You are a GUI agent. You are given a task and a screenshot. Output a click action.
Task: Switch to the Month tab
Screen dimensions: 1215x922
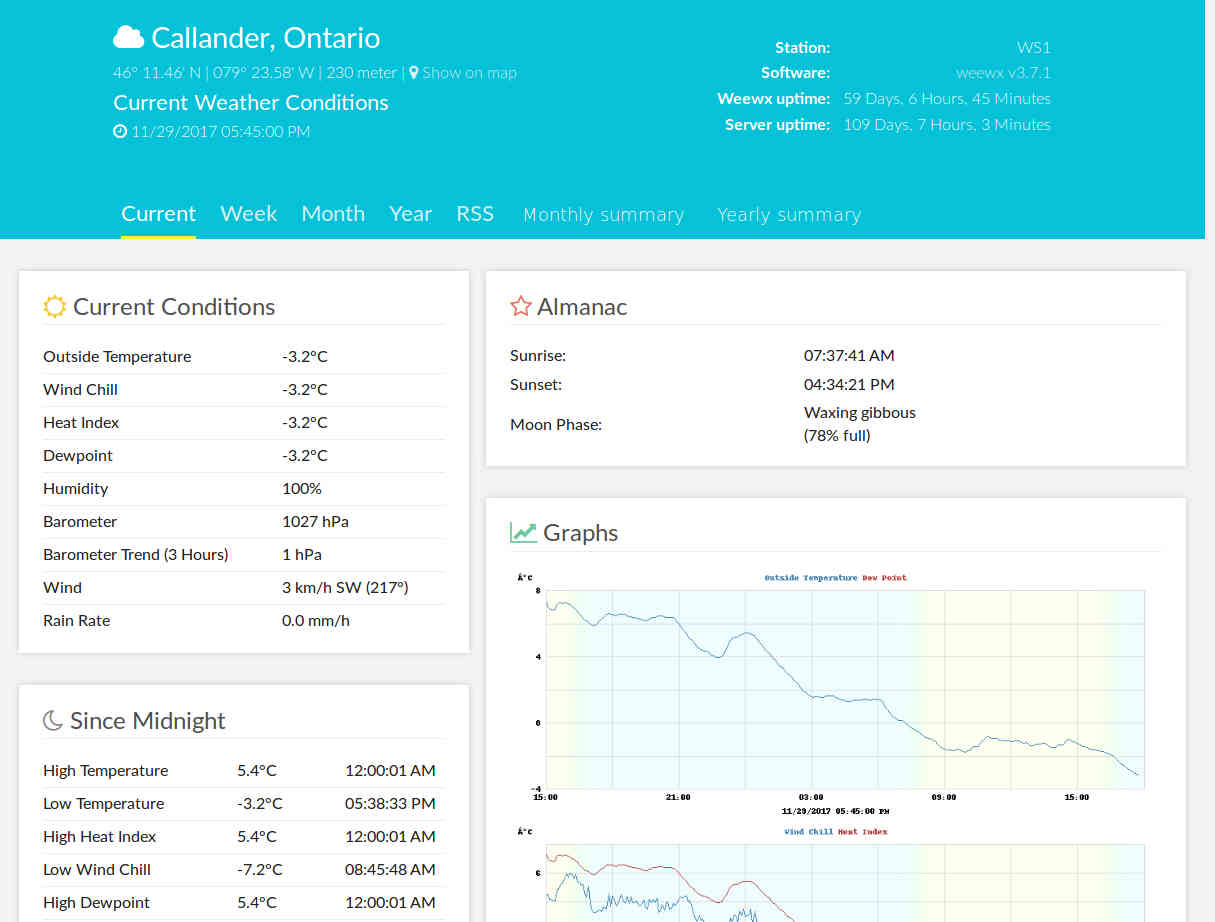[x=333, y=214]
